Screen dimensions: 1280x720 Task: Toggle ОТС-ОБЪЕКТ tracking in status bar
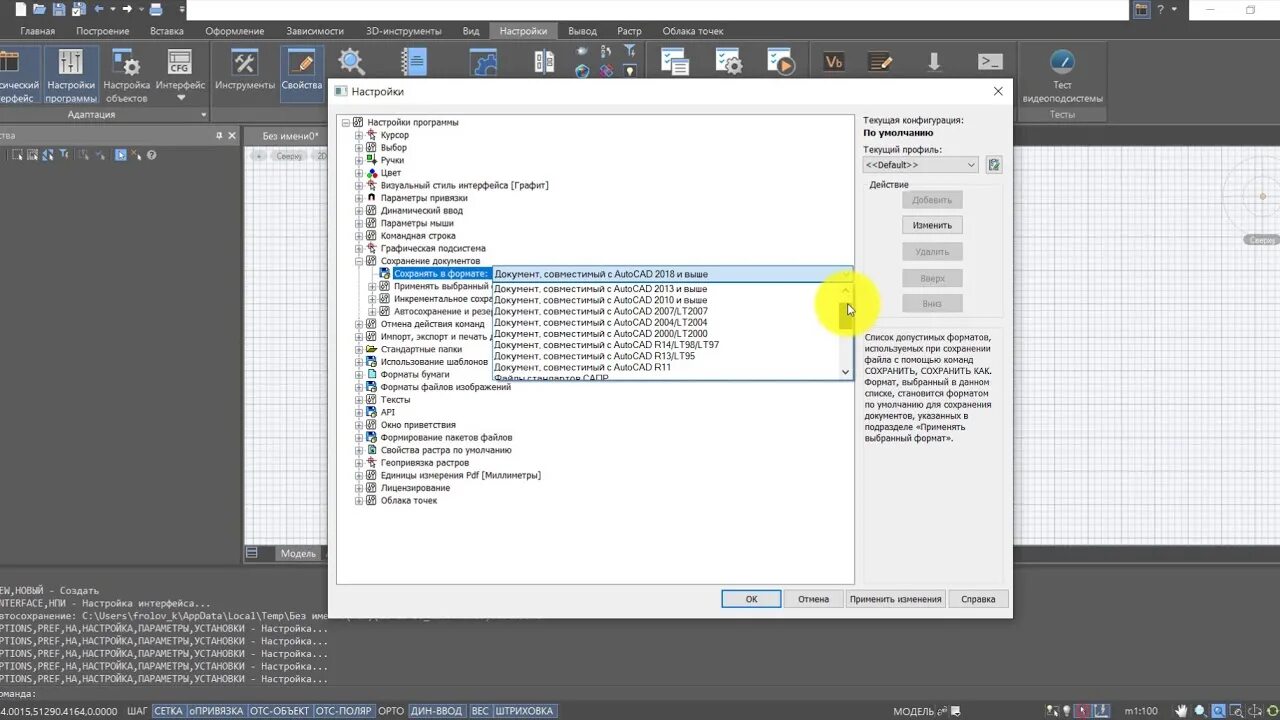coord(279,711)
